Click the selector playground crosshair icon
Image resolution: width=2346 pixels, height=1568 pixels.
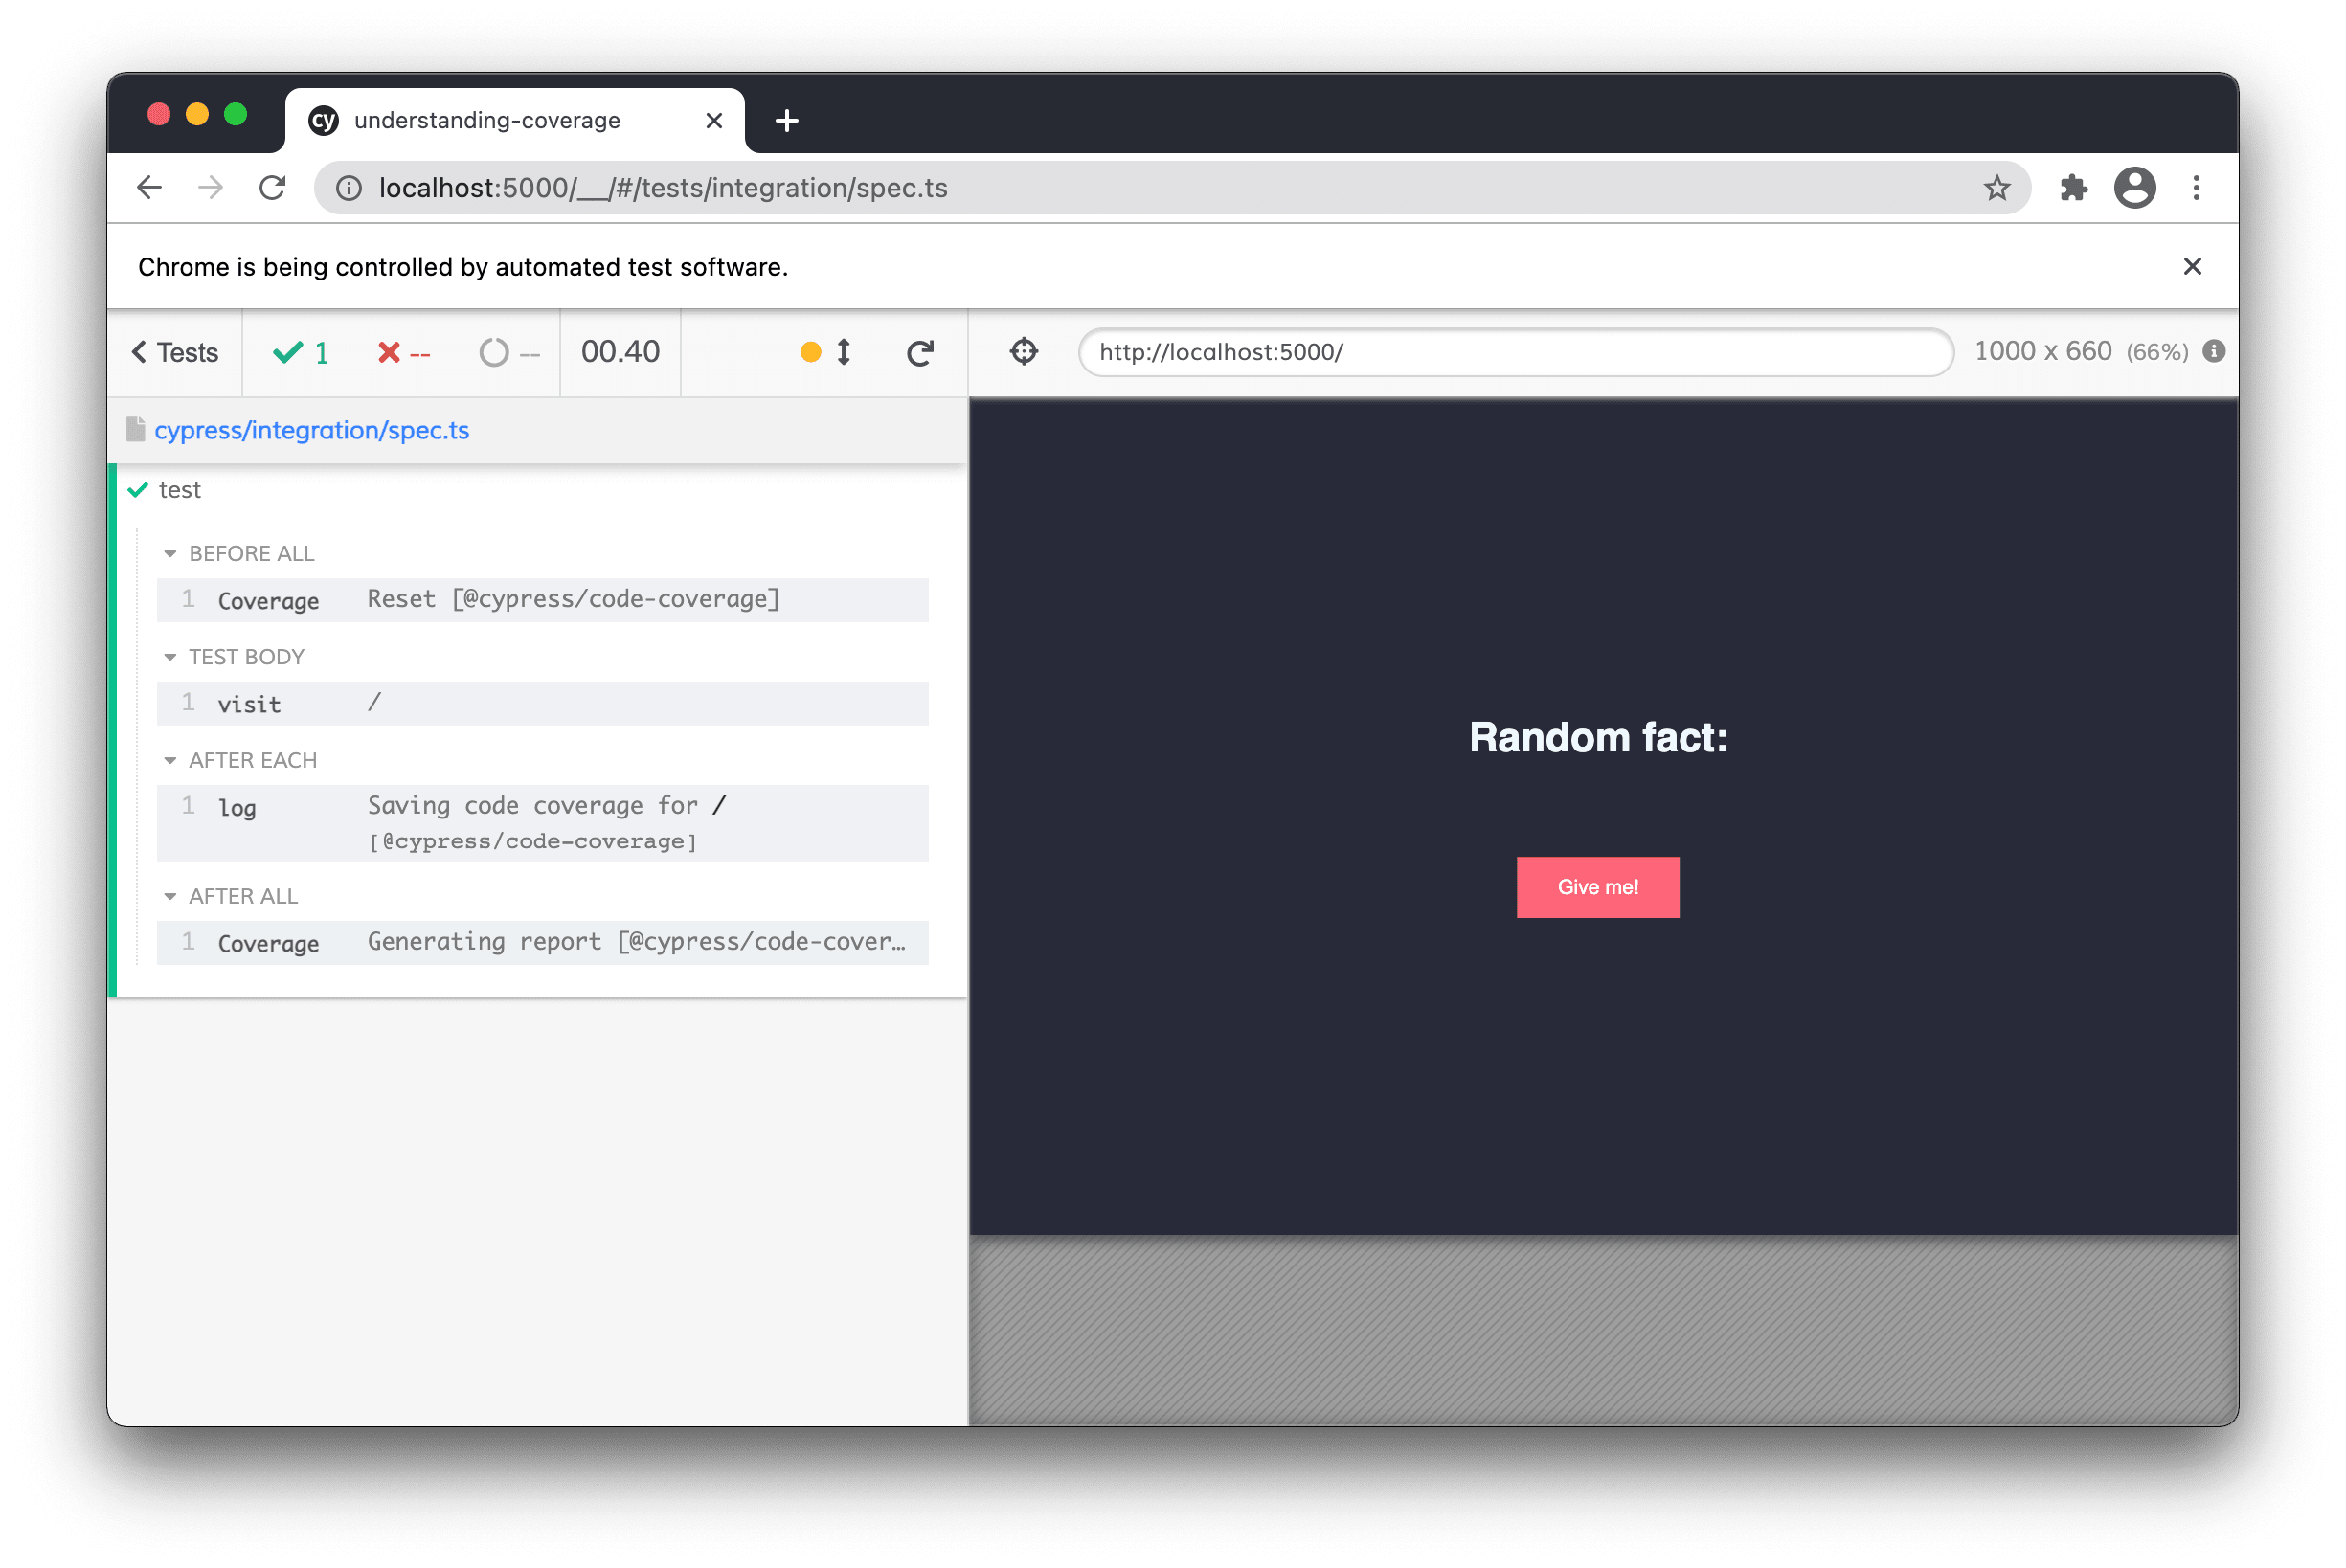coord(1024,352)
